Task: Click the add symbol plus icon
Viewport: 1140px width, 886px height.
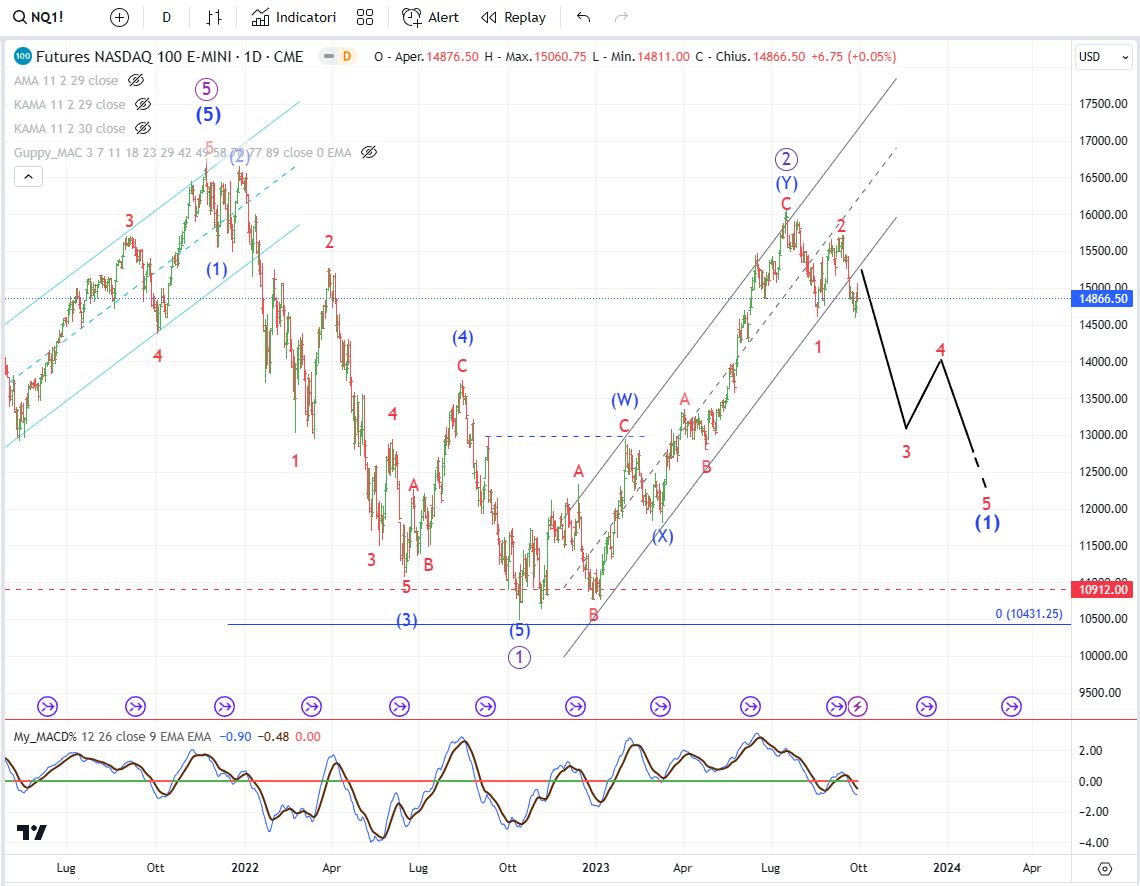Action: [x=119, y=17]
